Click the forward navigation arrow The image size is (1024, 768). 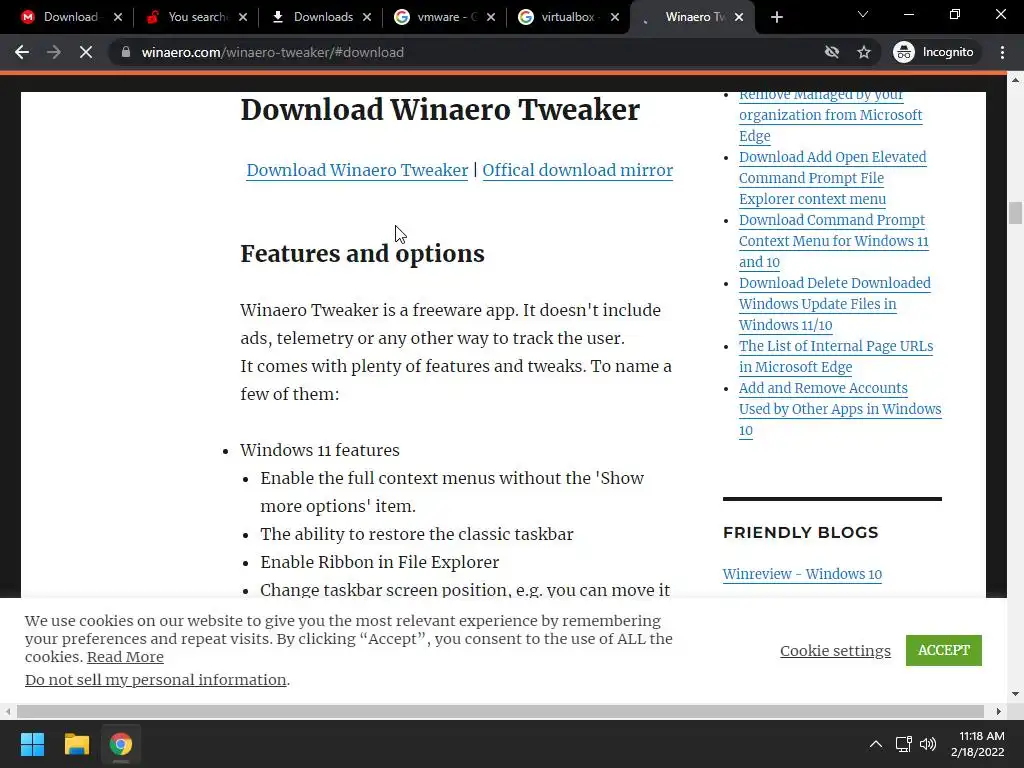point(54,52)
